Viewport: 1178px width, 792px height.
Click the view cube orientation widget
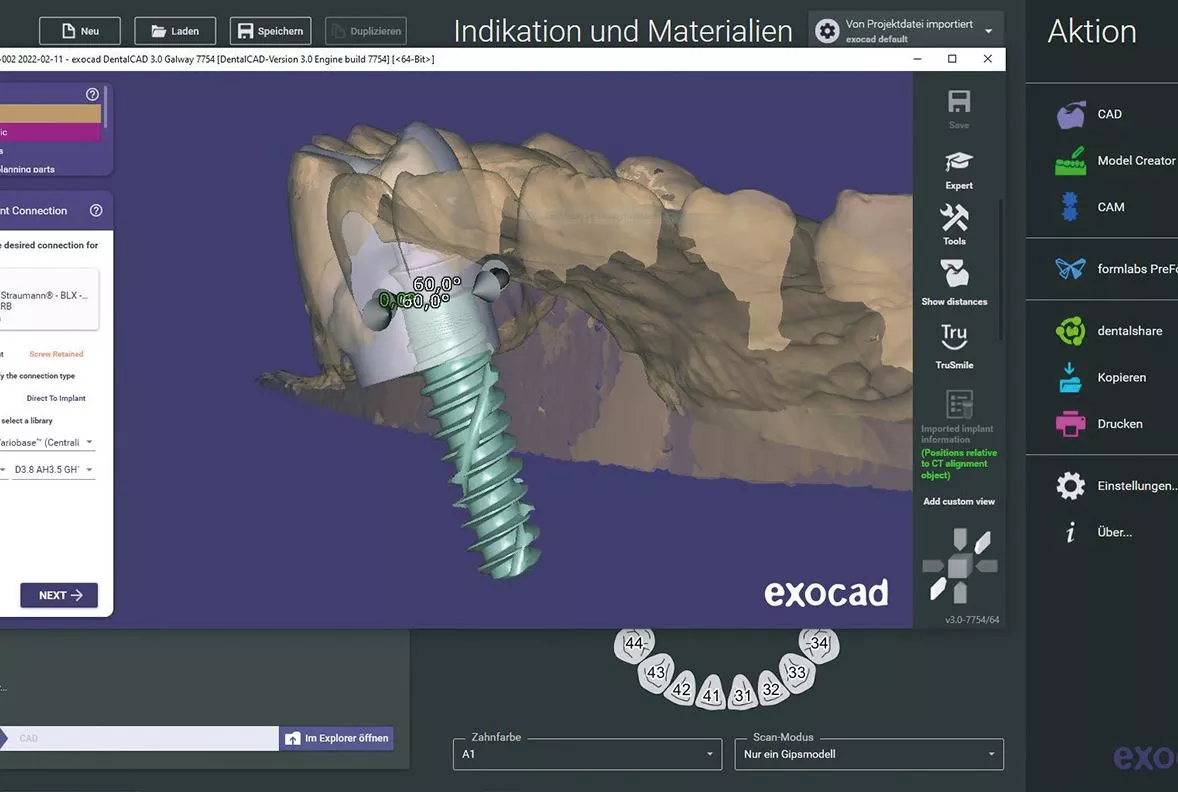pyautogui.click(x=959, y=566)
